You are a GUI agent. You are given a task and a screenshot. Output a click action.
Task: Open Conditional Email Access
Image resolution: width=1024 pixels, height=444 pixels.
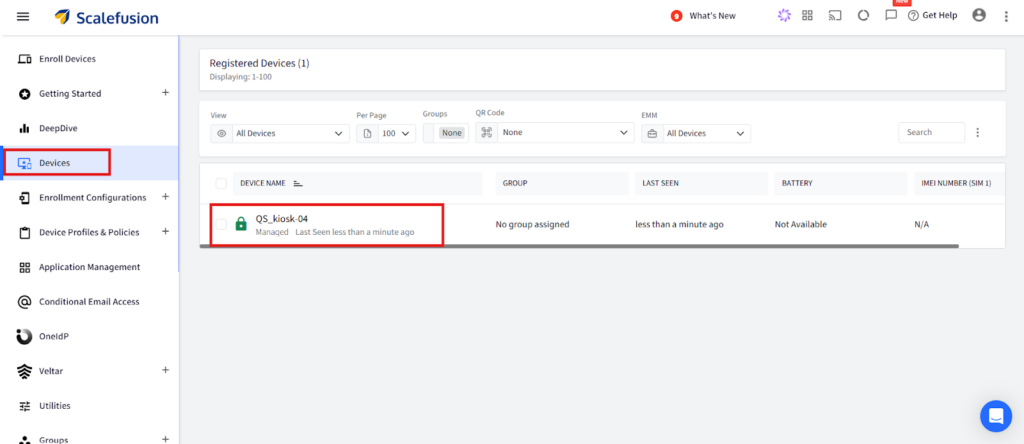click(x=89, y=302)
